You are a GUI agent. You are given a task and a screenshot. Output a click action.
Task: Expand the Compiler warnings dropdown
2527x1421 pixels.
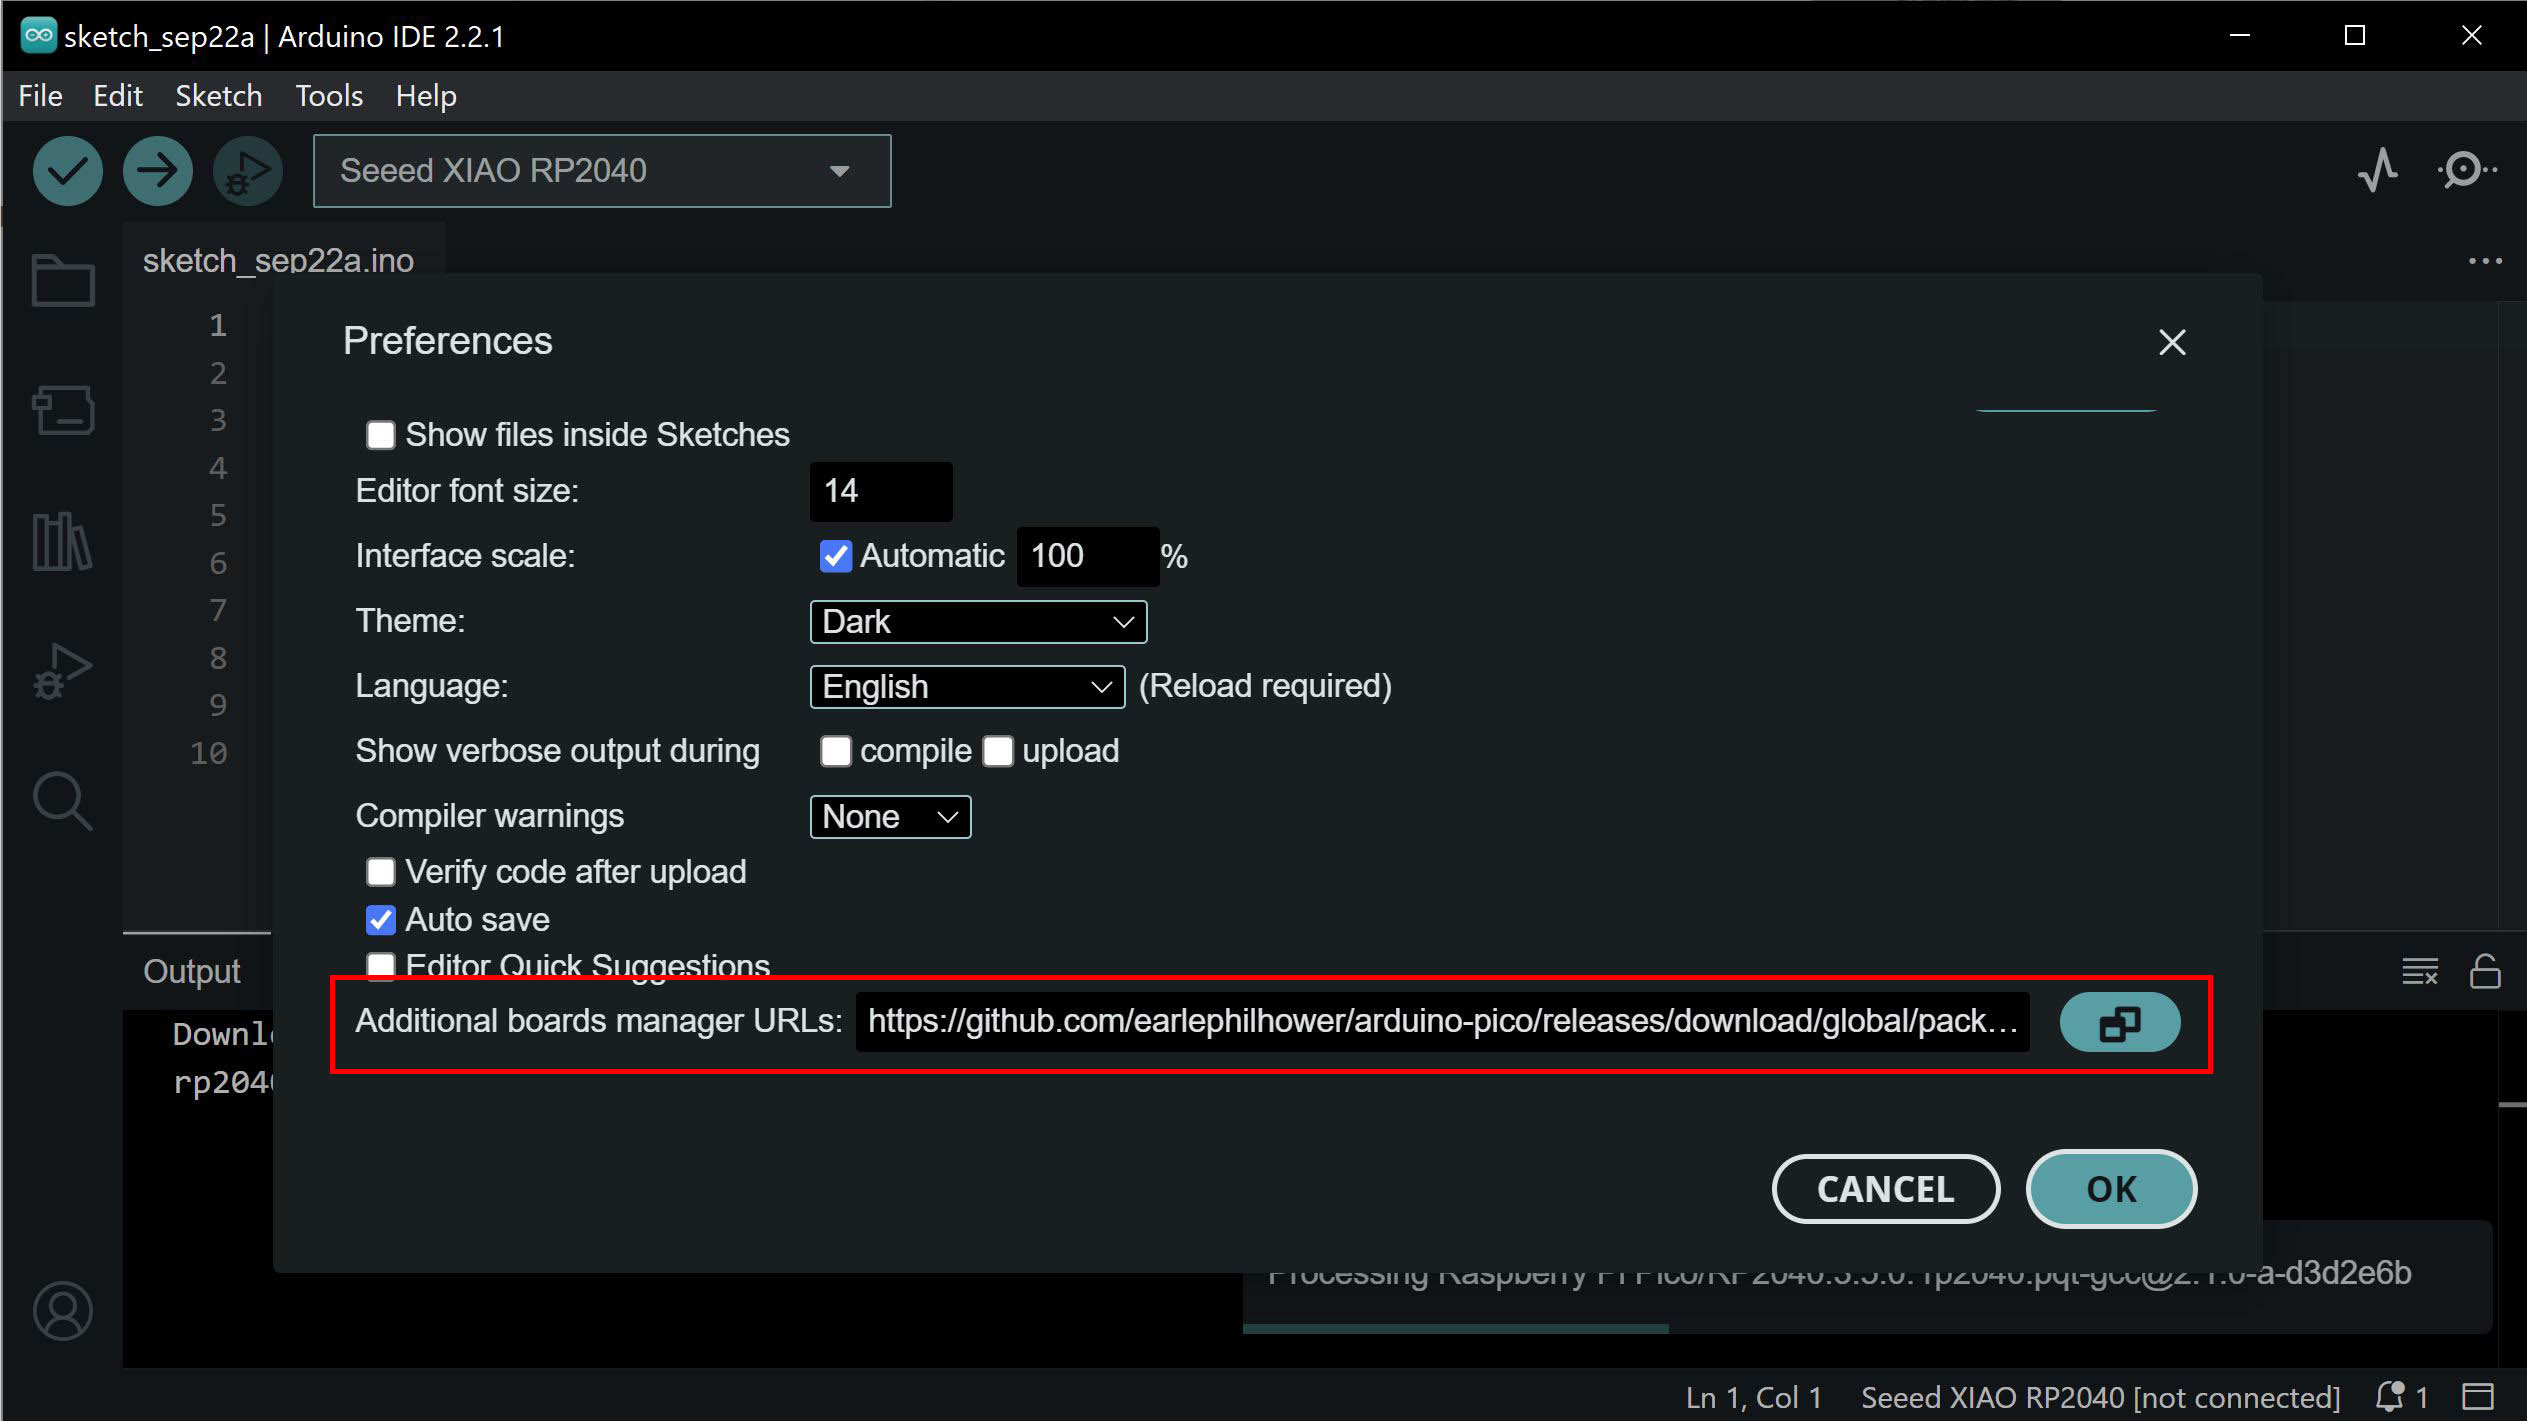pyautogui.click(x=889, y=815)
